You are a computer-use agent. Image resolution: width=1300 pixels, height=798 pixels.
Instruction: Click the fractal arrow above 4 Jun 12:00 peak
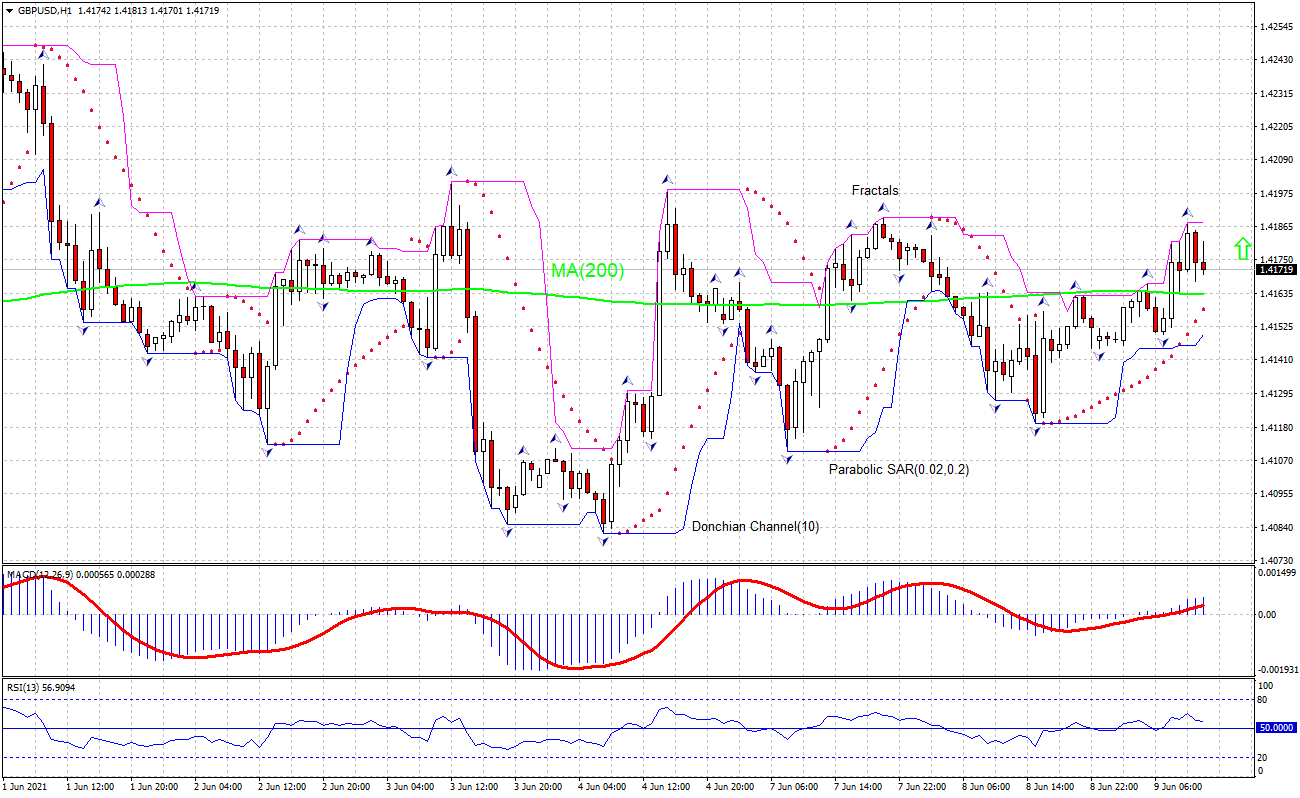666,179
